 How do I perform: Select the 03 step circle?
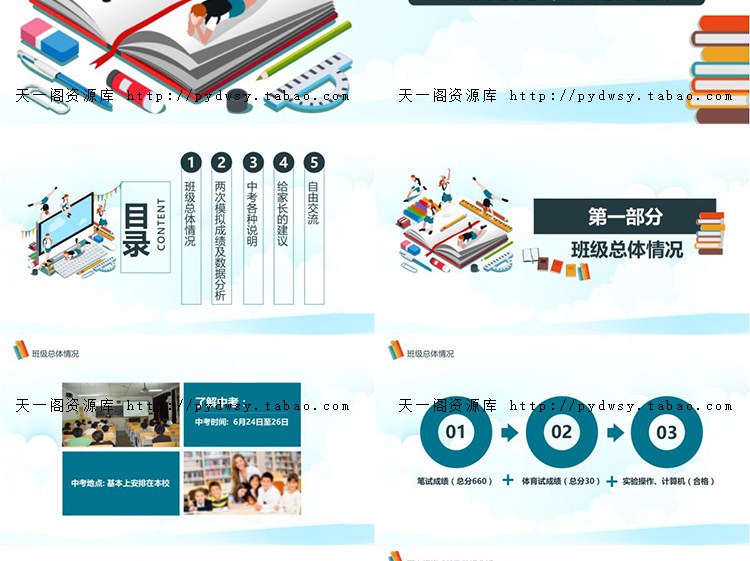667,432
